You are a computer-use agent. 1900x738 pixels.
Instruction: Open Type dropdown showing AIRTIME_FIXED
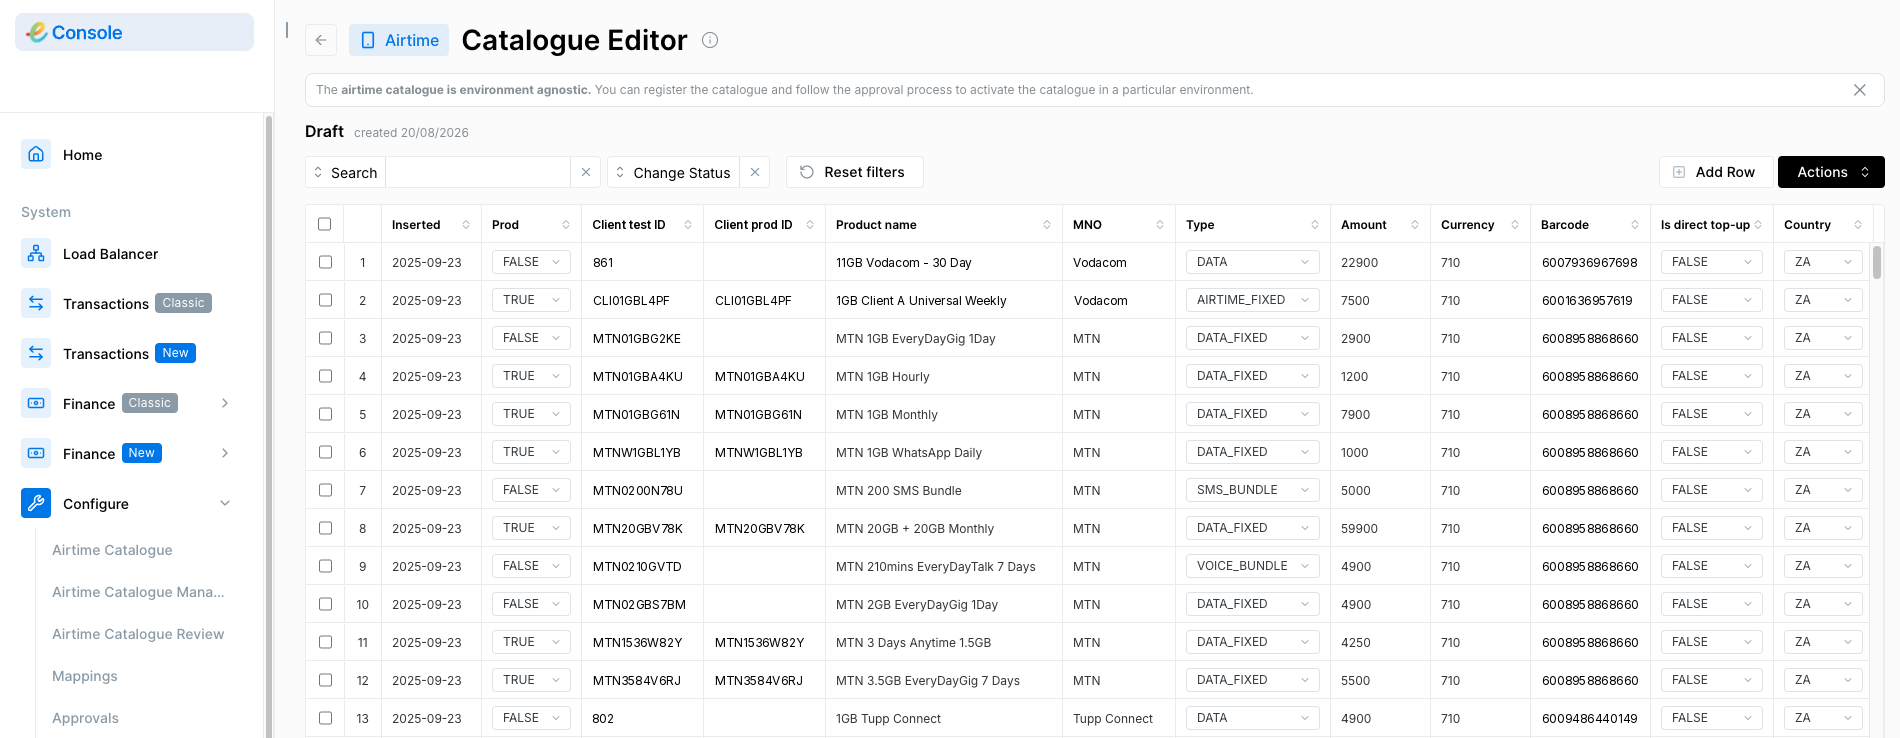click(x=1252, y=300)
